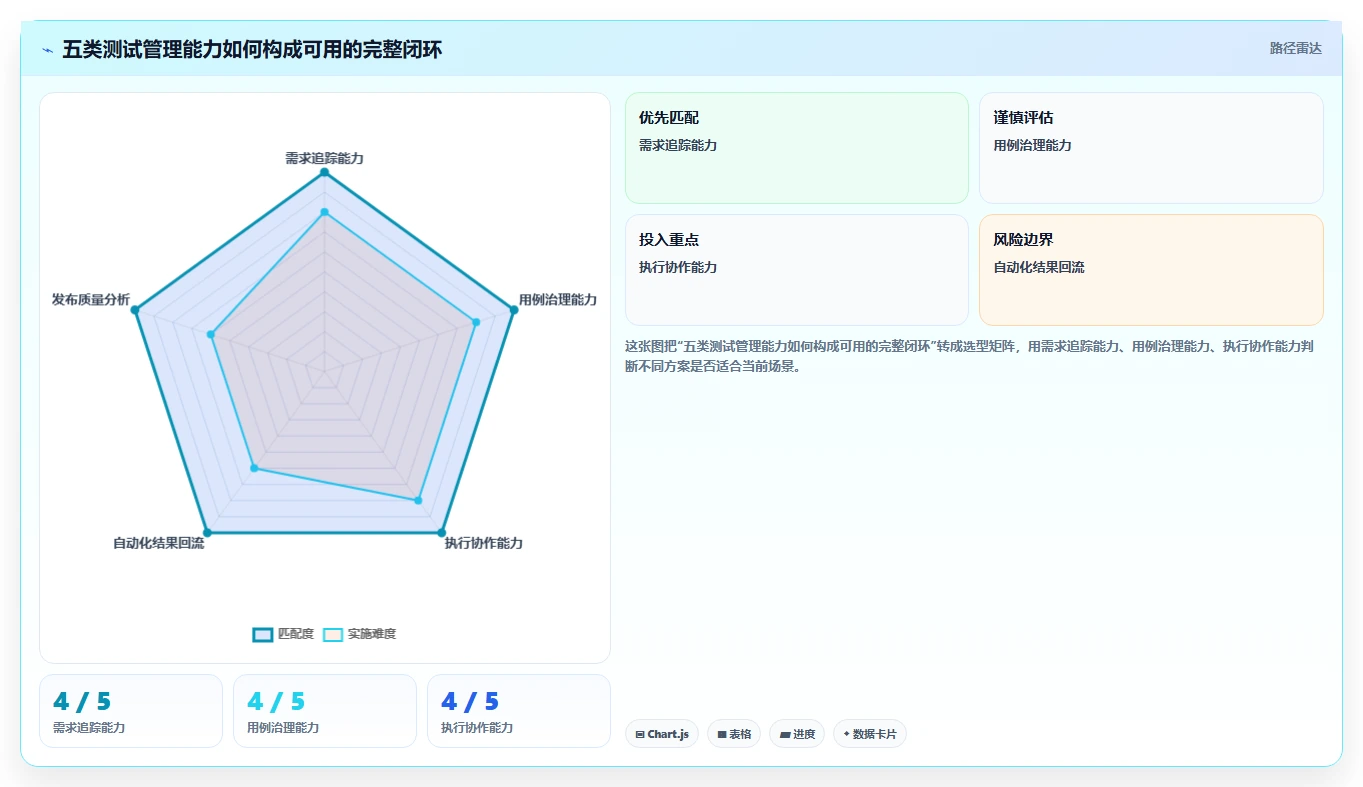The height and width of the screenshot is (787, 1363).
Task: Select the 数据卡片 tag chip
Action: pos(869,734)
